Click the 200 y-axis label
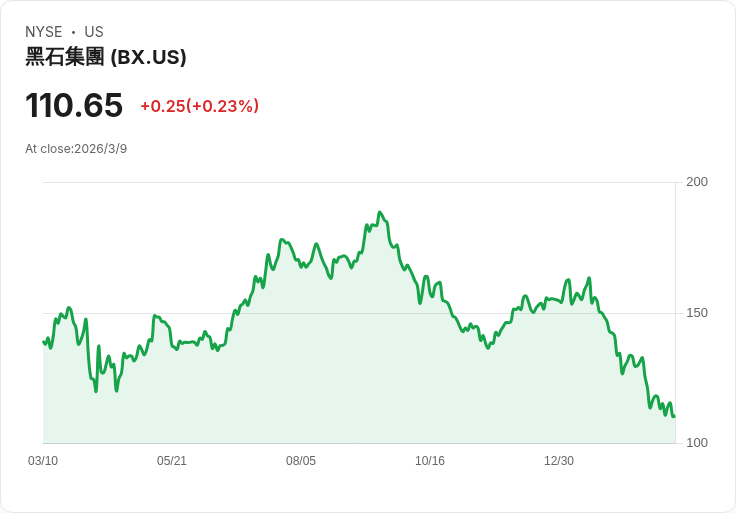This screenshot has height=513, width=736. [x=697, y=181]
